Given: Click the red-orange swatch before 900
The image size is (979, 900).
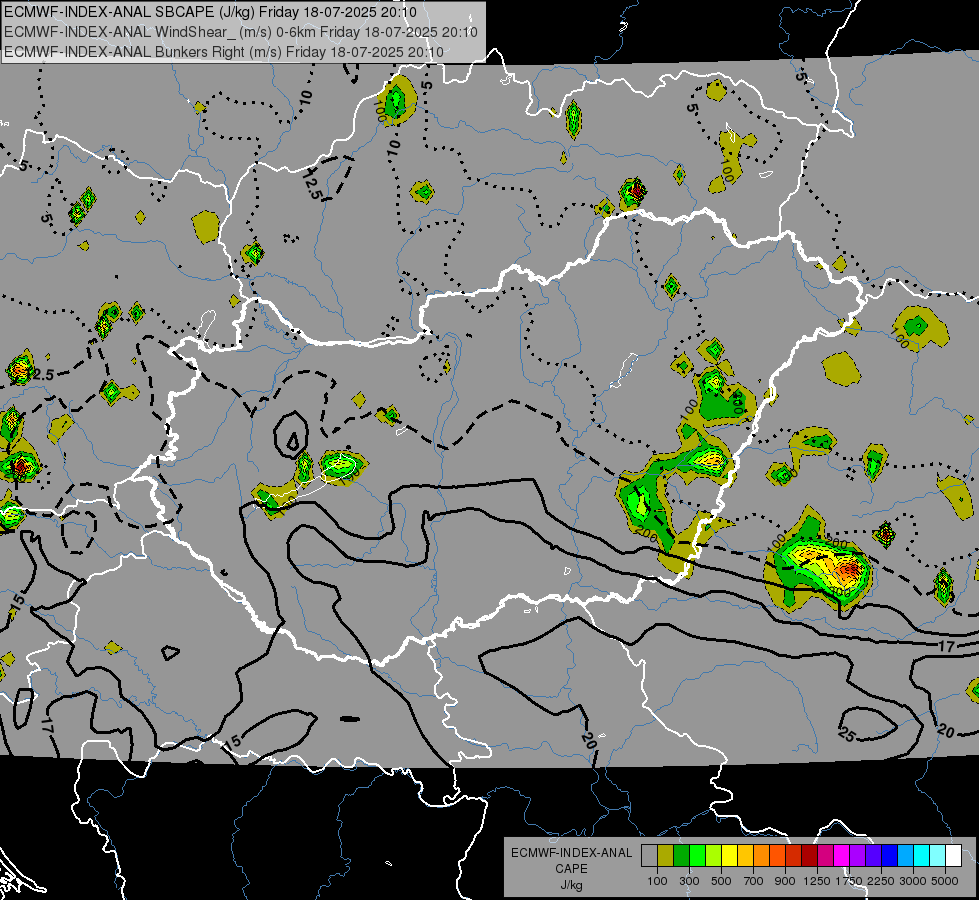Looking at the screenshot, I should coord(778,856).
